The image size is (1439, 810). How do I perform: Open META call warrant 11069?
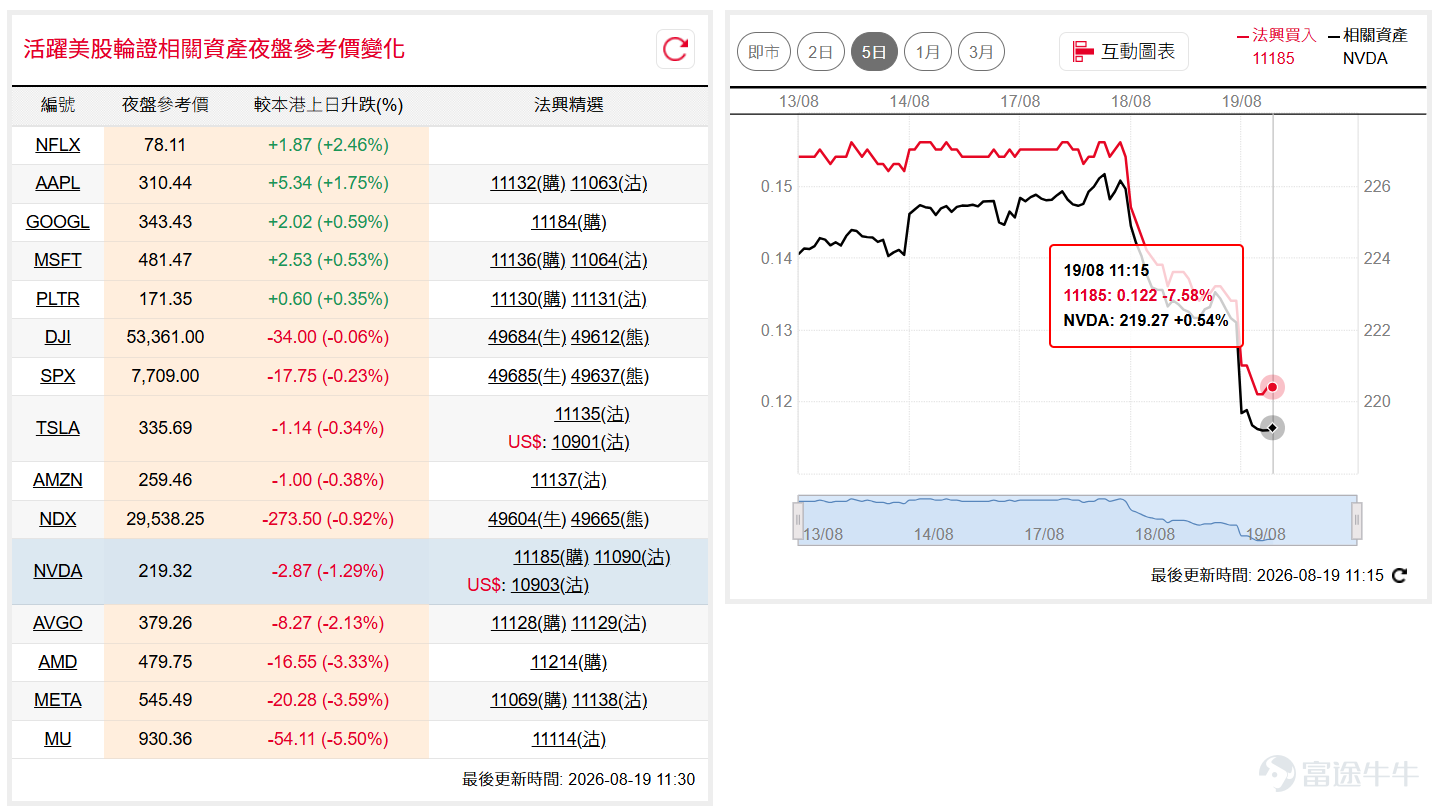[528, 700]
